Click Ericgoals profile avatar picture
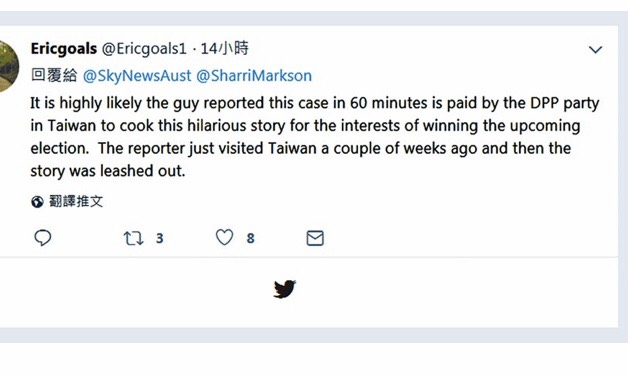 (8, 66)
